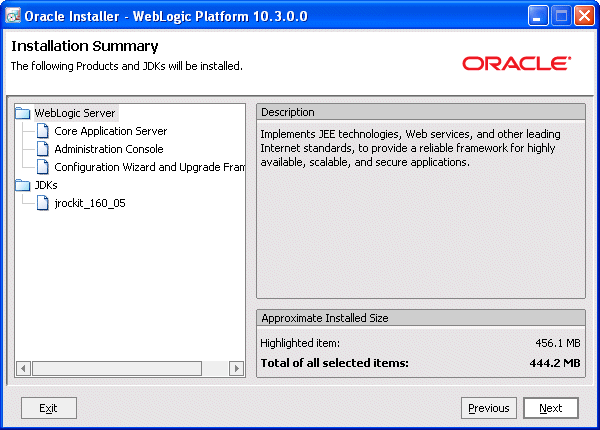600x430 pixels.
Task: Select jrockit_160_05 in the tree
Action: 90,203
